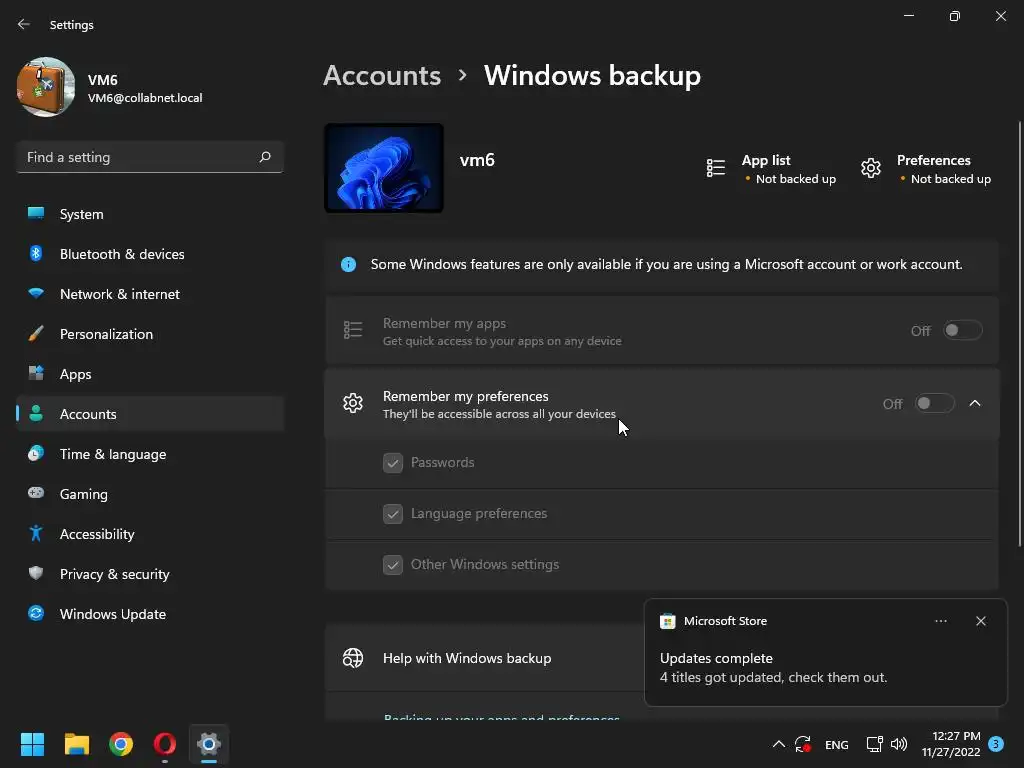
Task: Uncheck the Language preferences checkbox
Action: tap(393, 514)
